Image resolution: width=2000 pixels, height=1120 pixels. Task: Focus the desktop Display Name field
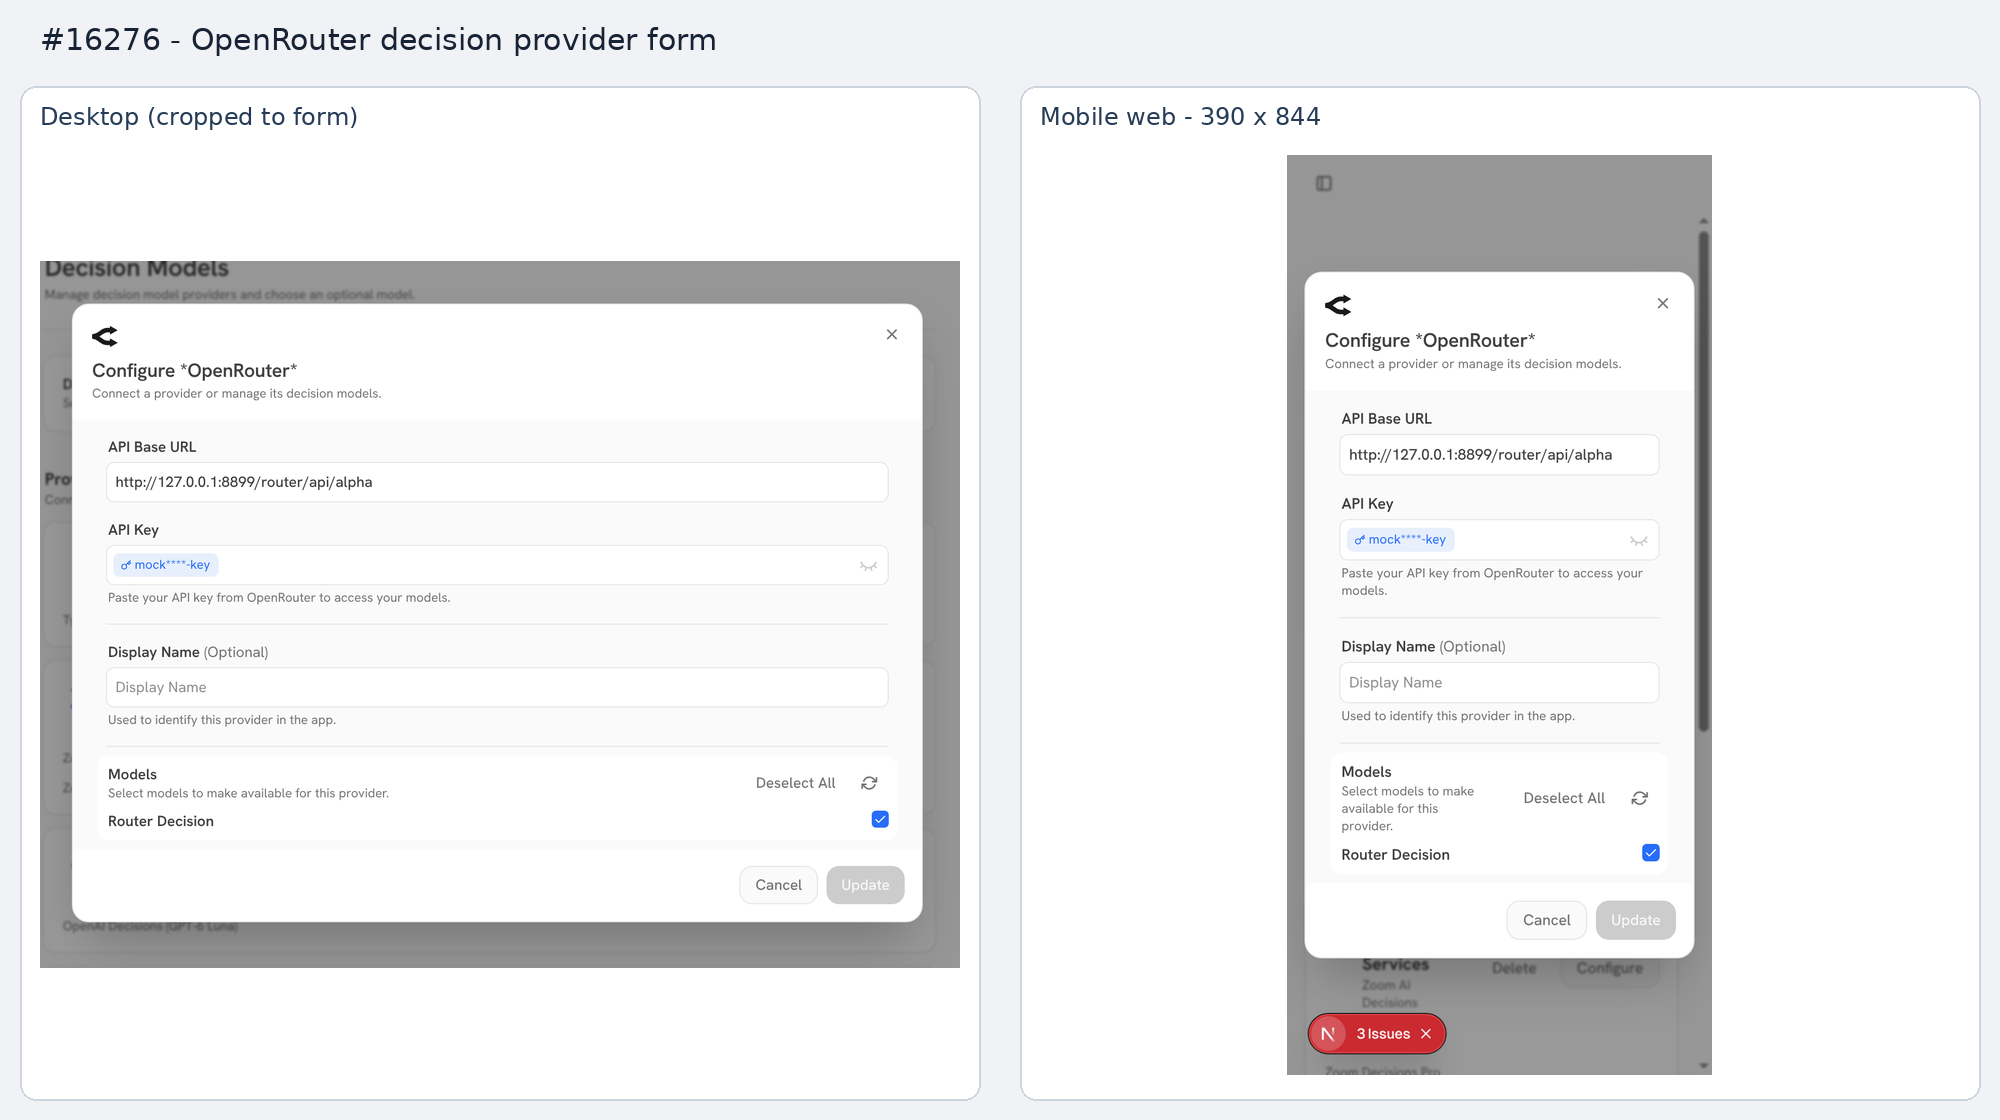pyautogui.click(x=497, y=688)
